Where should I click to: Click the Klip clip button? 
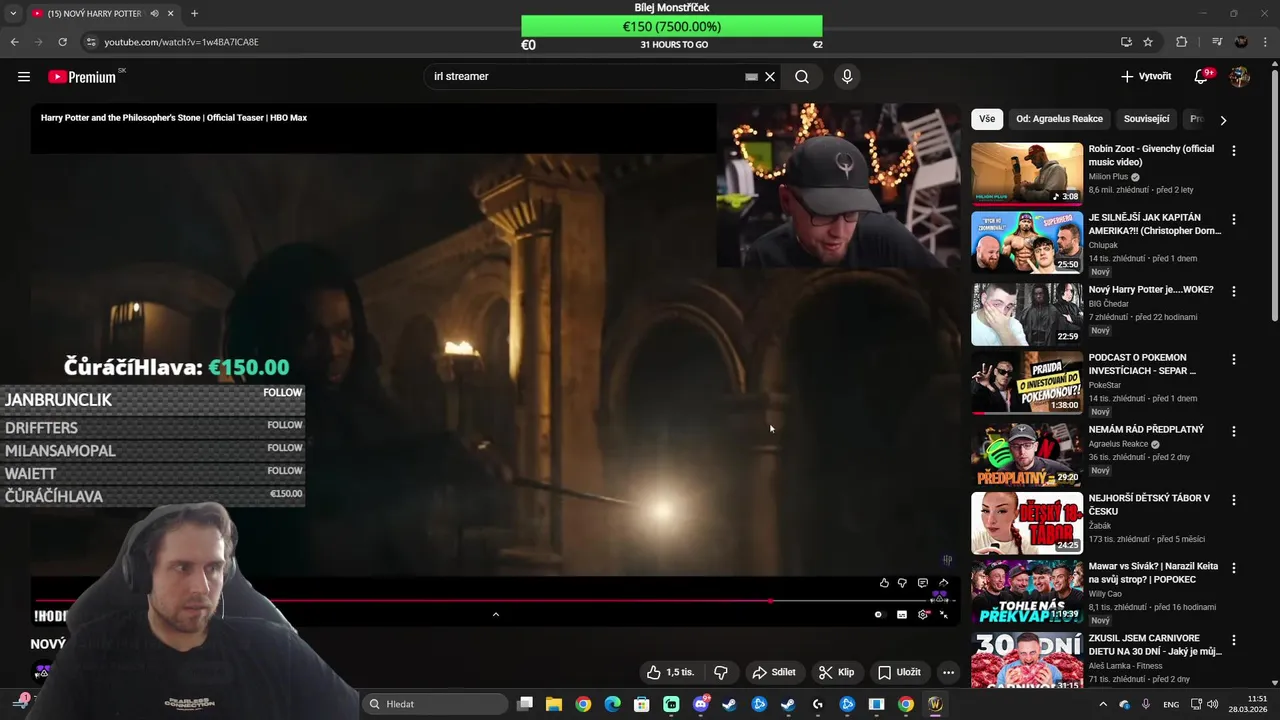pyautogui.click(x=836, y=673)
